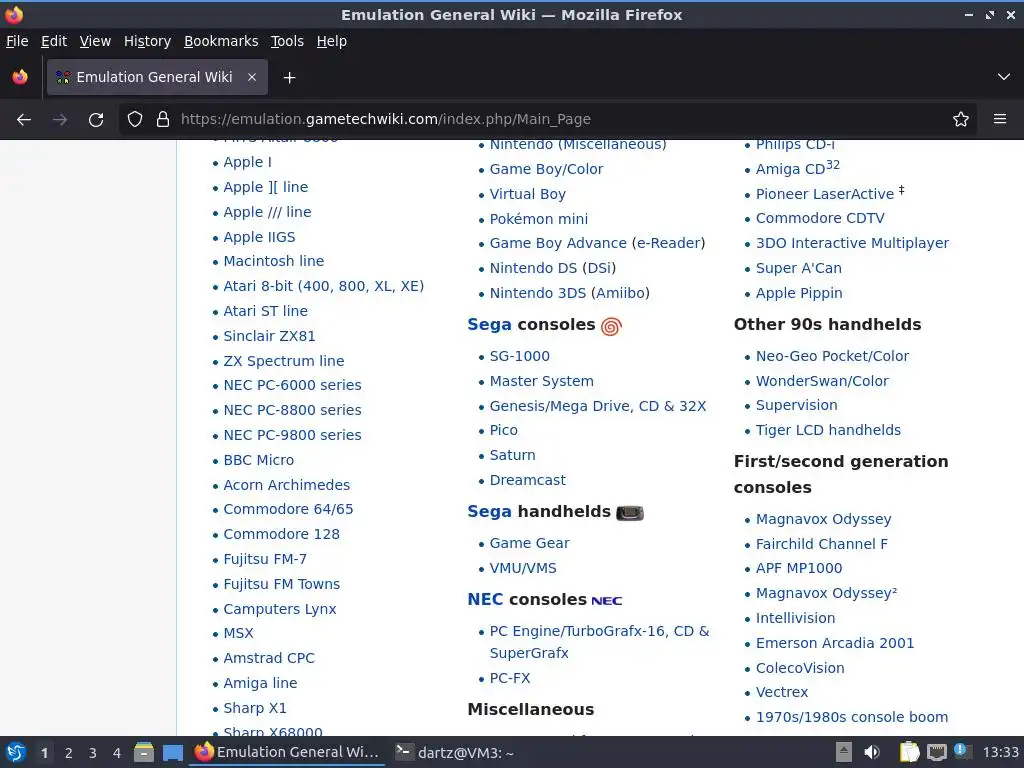Open the tracking protection shield icon
The width and height of the screenshot is (1024, 768).
(135, 120)
